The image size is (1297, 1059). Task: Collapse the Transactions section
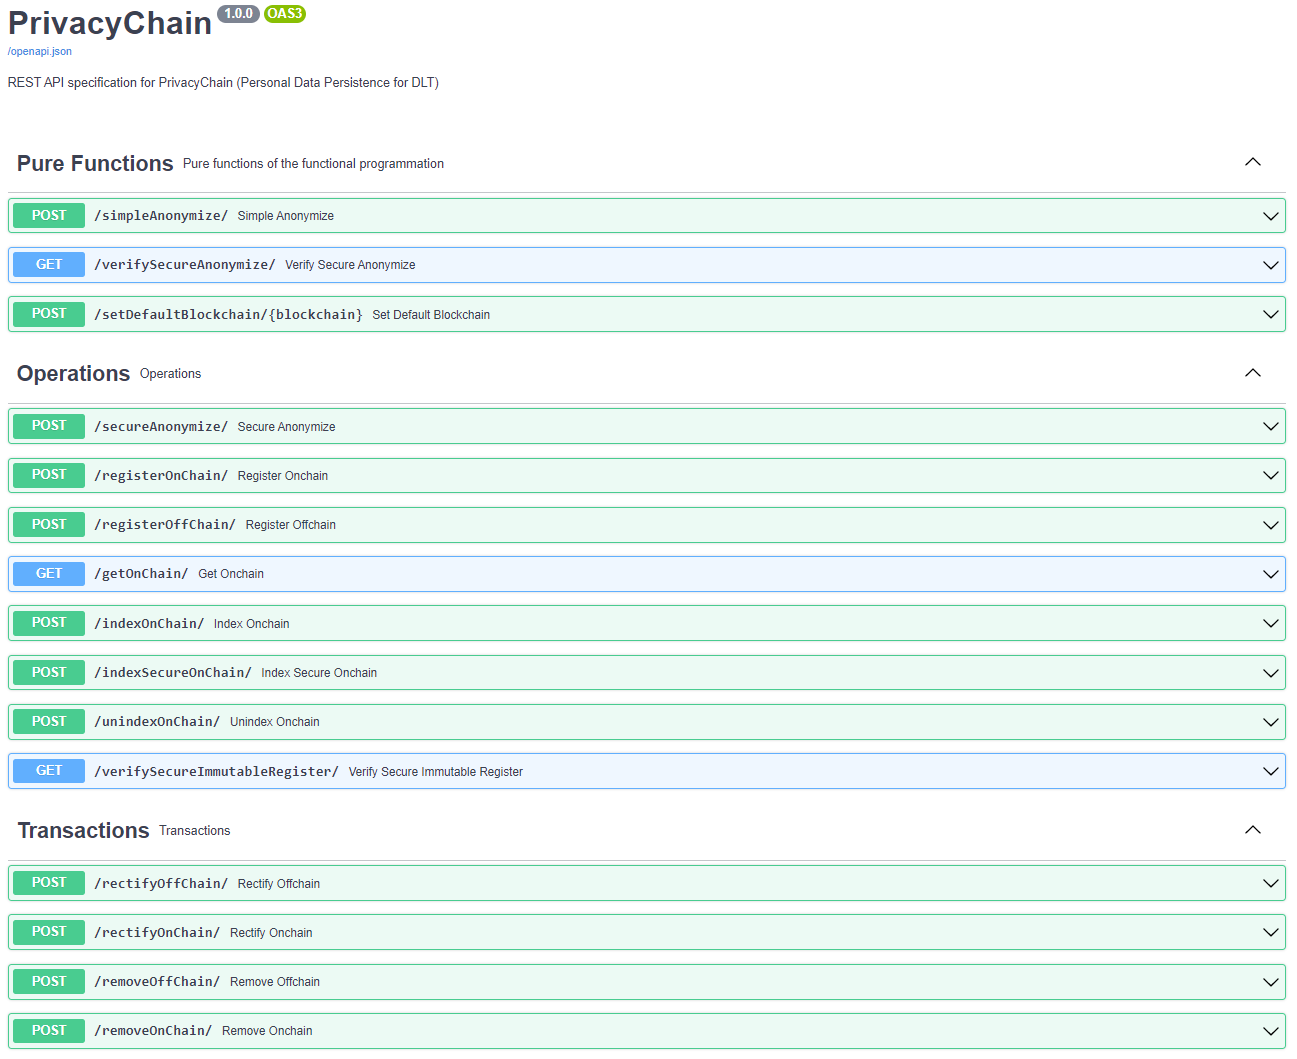pyautogui.click(x=1253, y=829)
